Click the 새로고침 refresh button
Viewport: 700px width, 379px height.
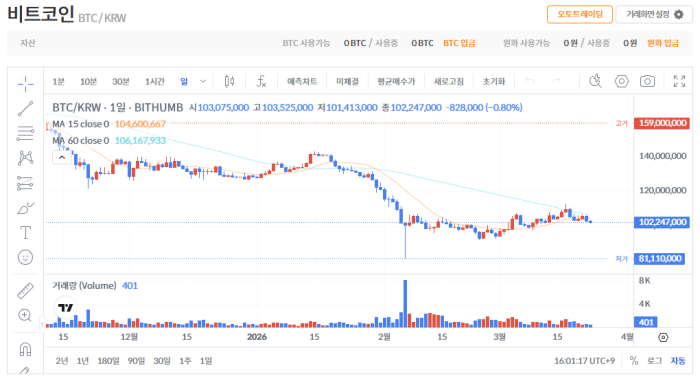click(449, 82)
